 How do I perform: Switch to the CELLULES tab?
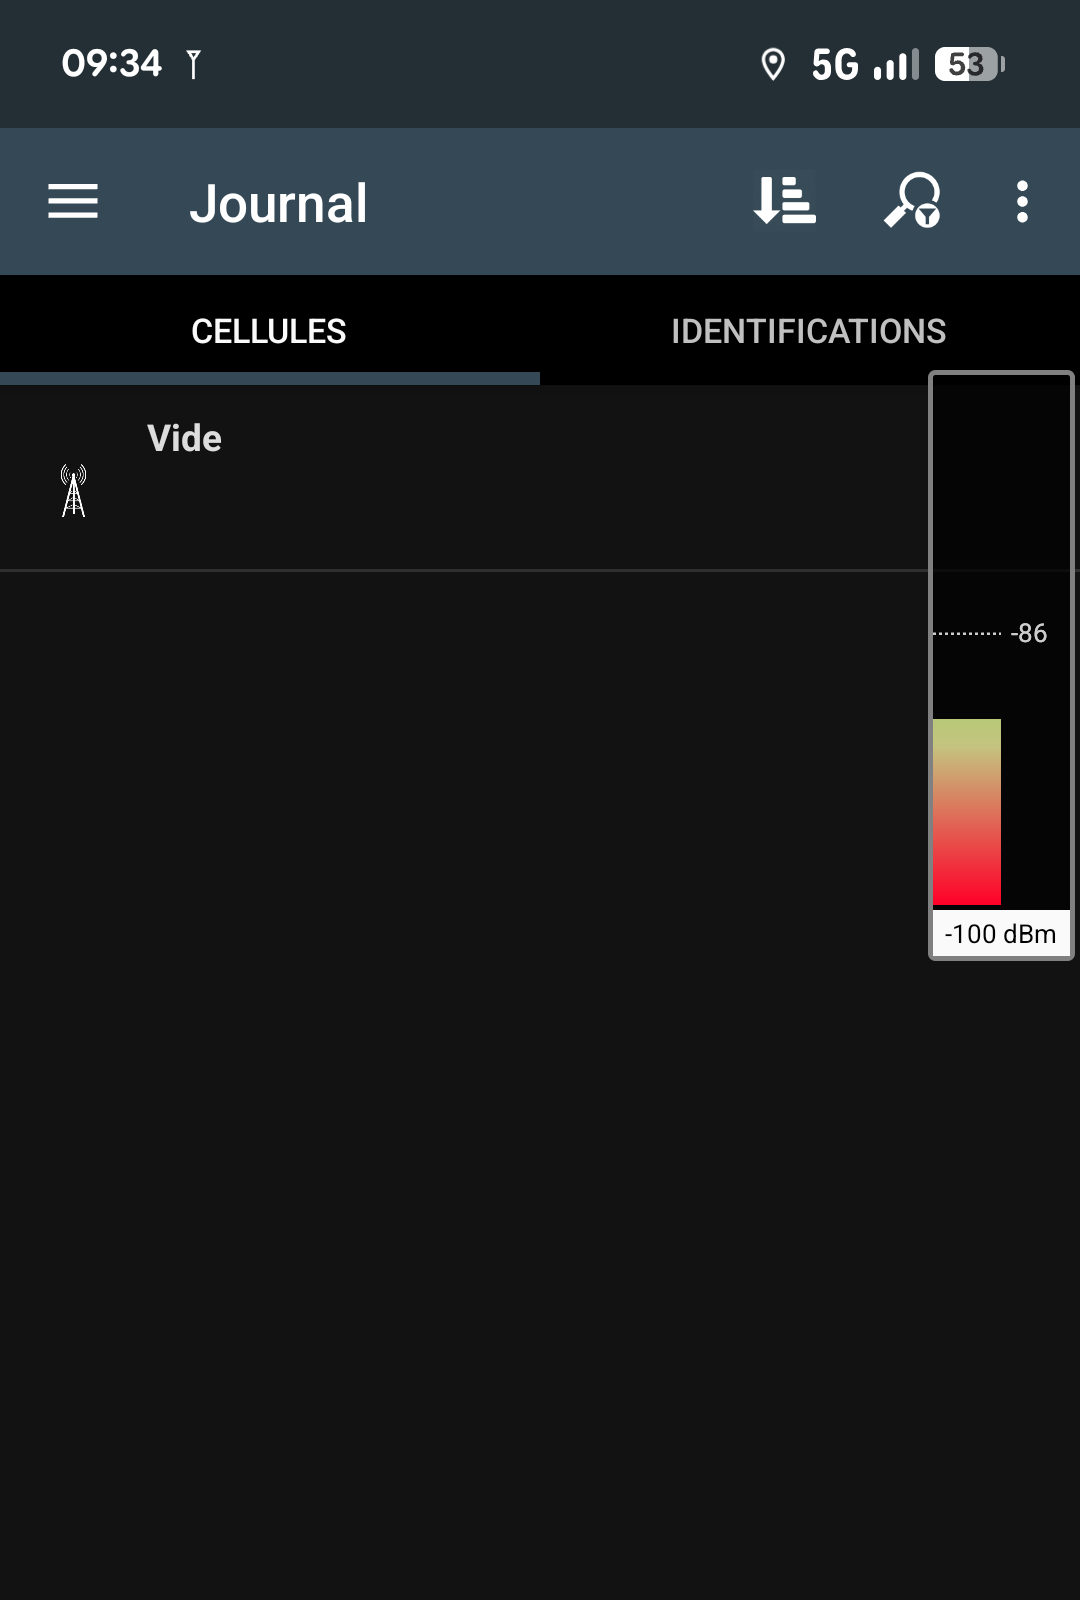(269, 331)
